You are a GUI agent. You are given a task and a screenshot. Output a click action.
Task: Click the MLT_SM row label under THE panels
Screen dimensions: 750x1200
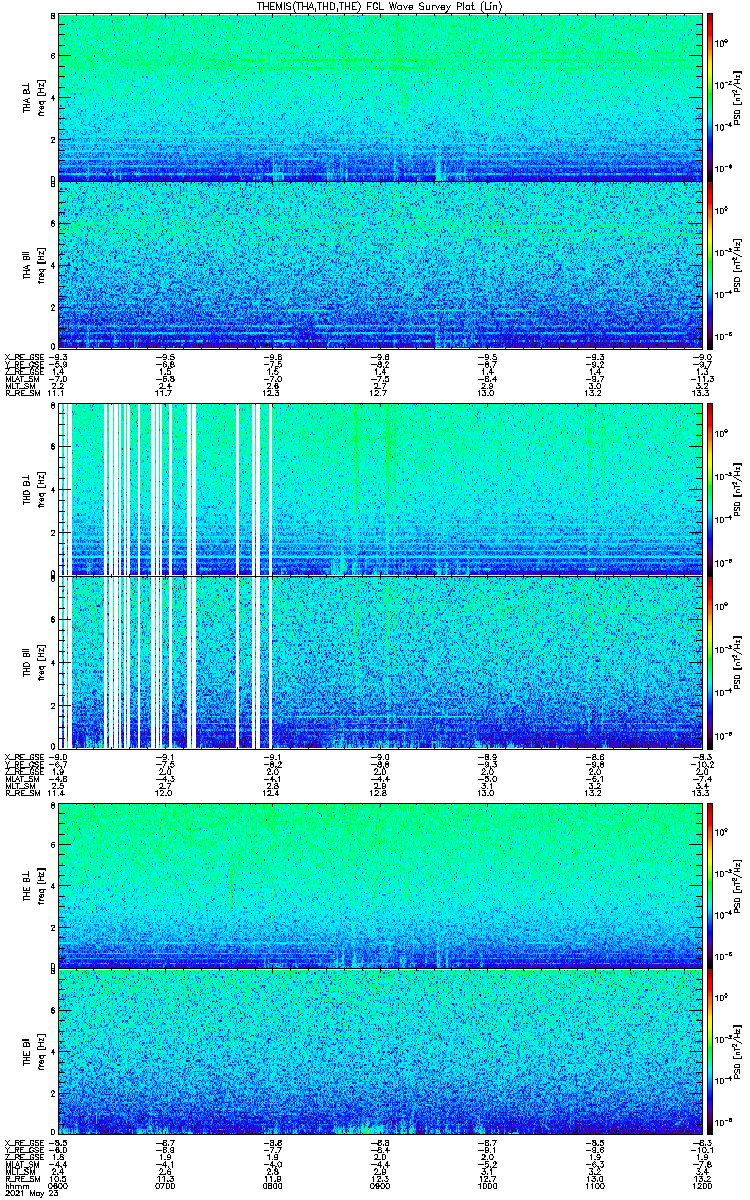tap(20, 1172)
